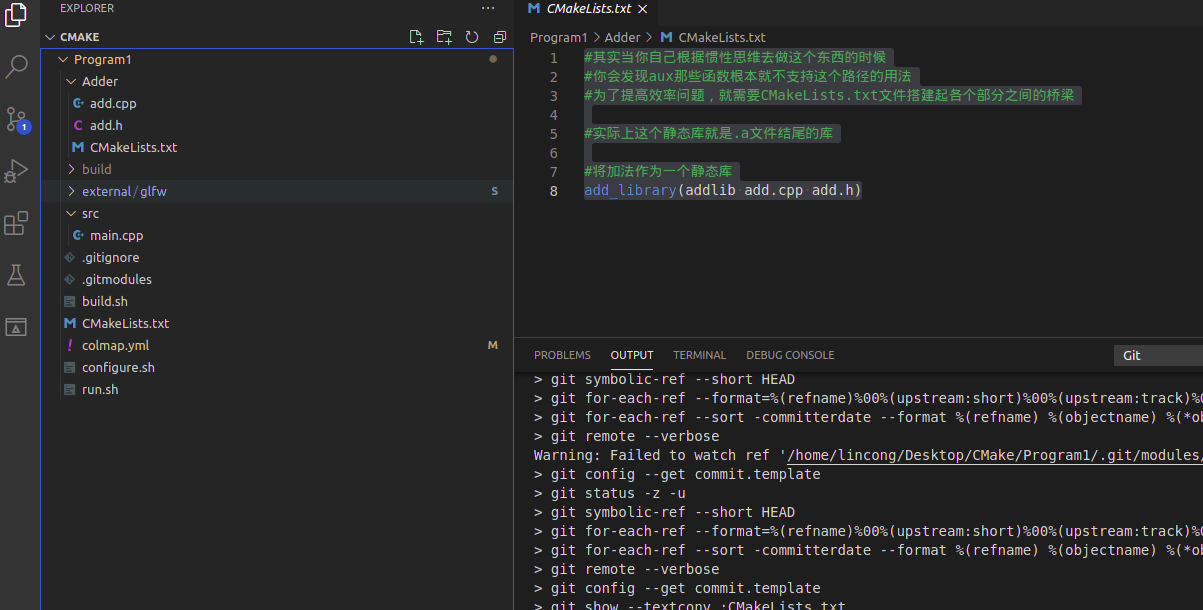Collapse the Adder folder
Screen dimensions: 1203x610
point(72,81)
